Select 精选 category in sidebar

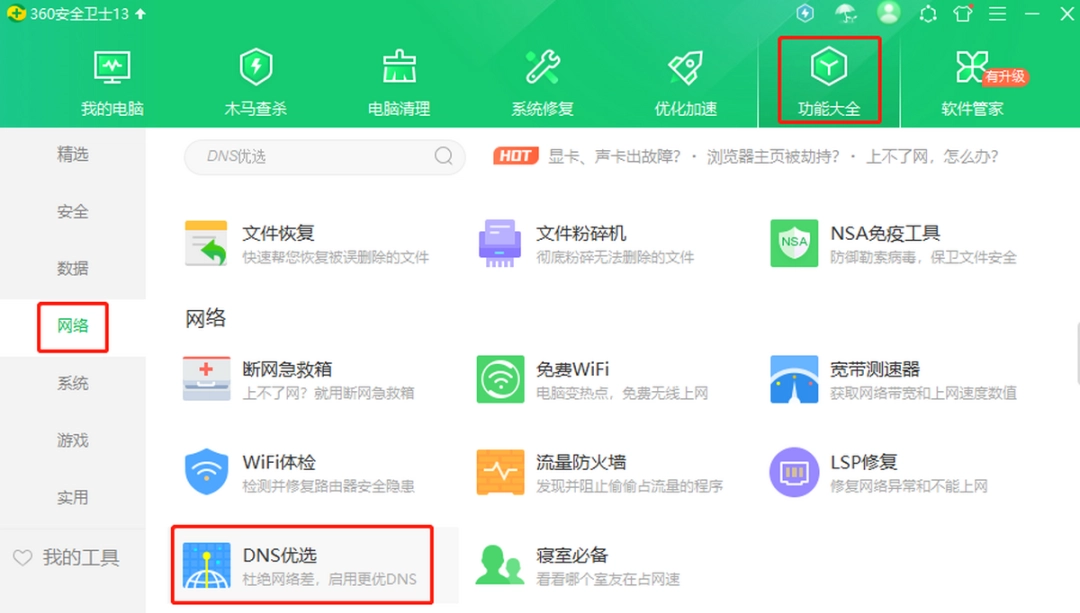coord(72,154)
